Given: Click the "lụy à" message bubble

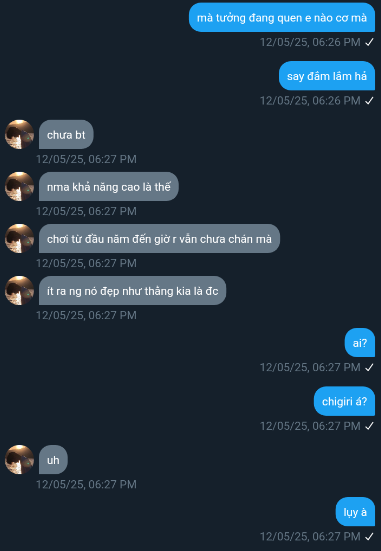Looking at the screenshot, I should (x=355, y=512).
